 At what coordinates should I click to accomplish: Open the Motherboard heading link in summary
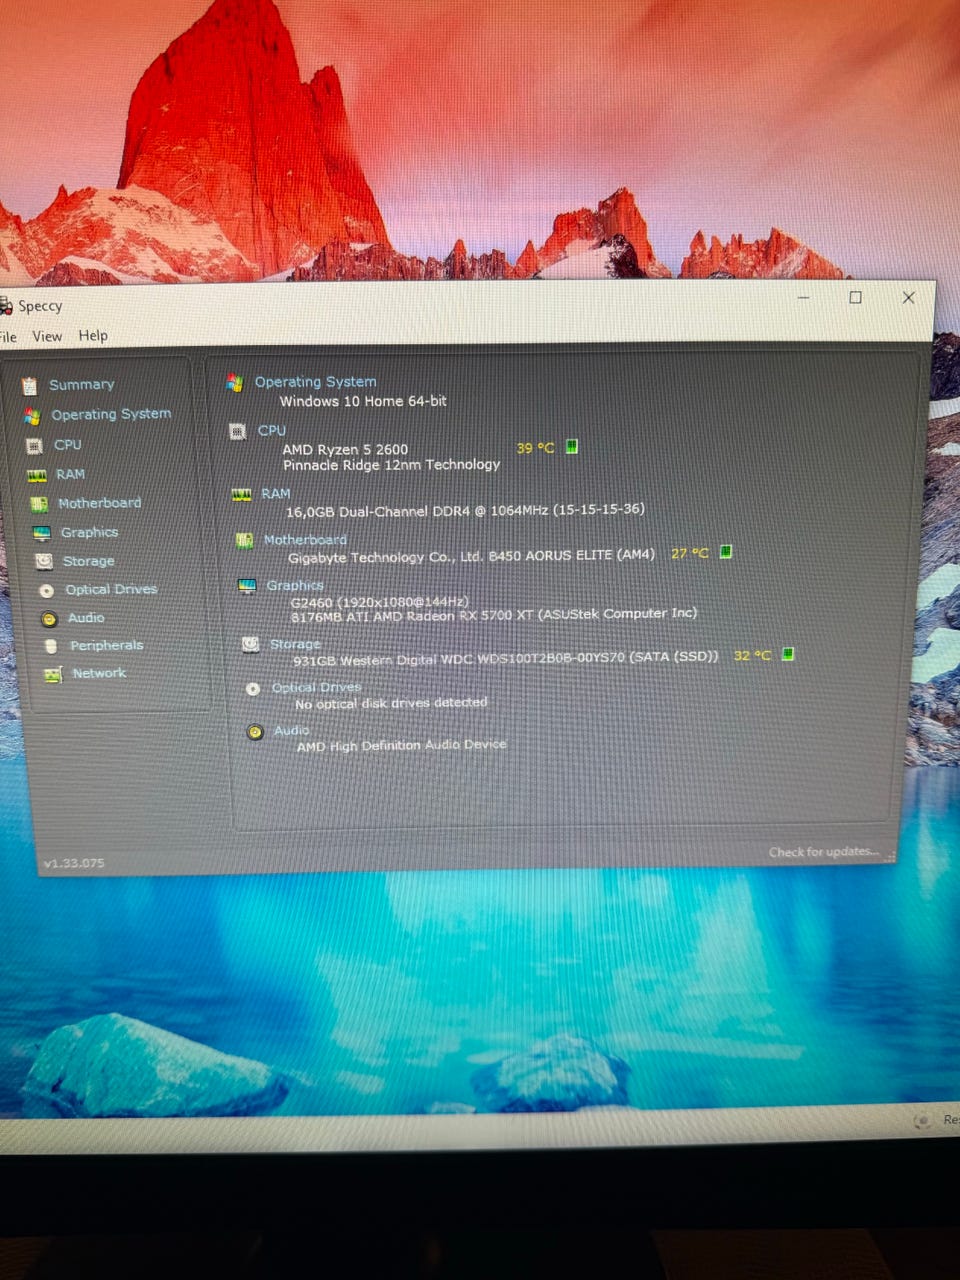pos(305,540)
